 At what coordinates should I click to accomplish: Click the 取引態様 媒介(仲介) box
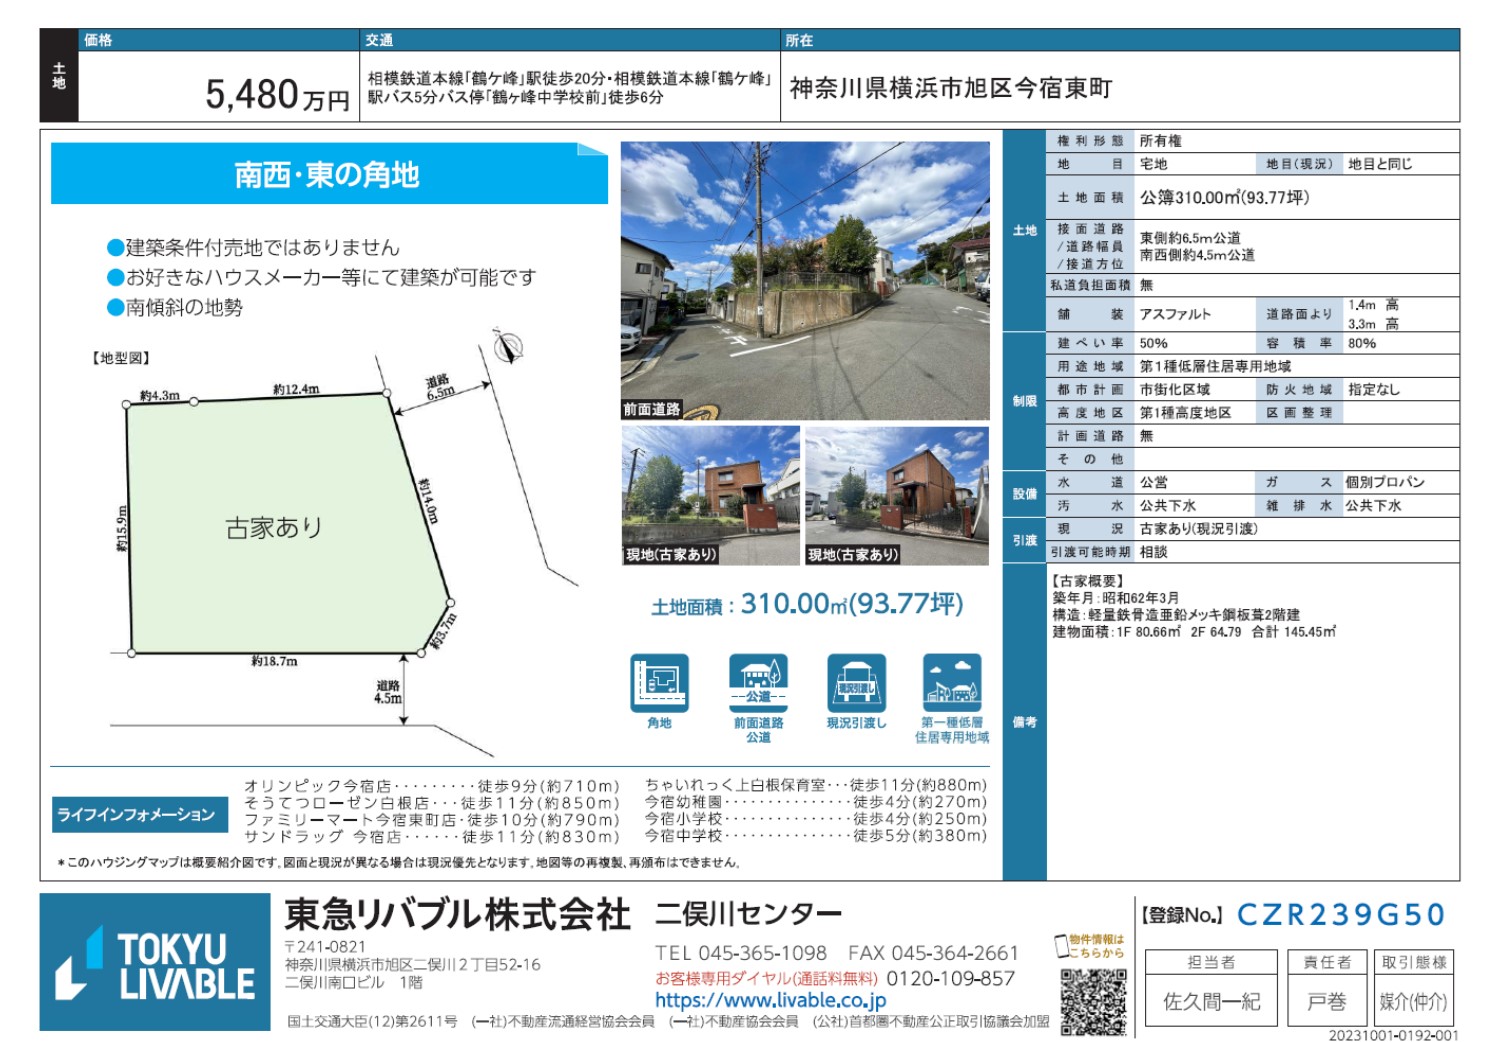[x=1413, y=988]
